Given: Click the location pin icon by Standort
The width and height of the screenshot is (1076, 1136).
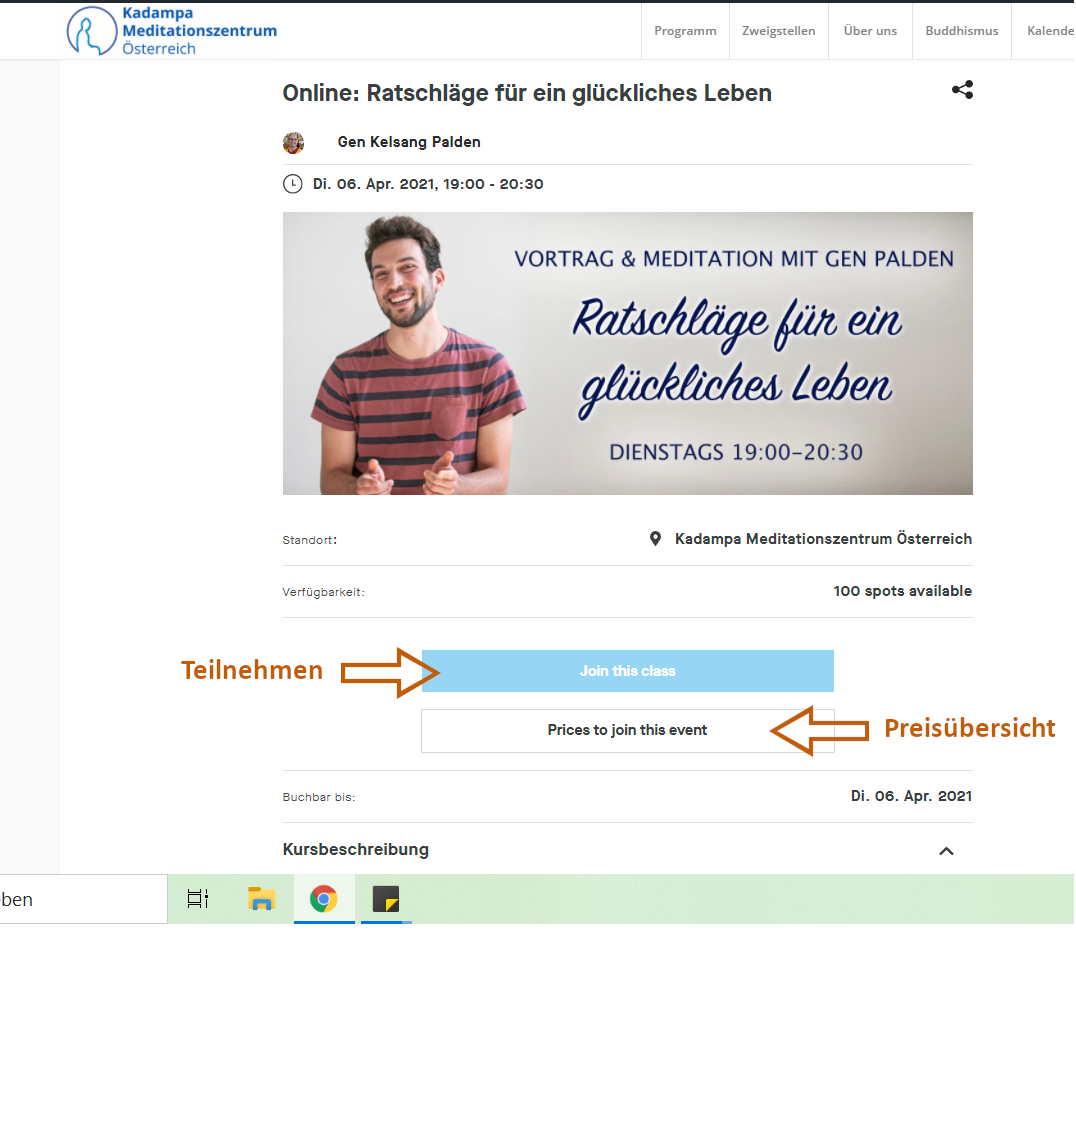Looking at the screenshot, I should [x=655, y=539].
